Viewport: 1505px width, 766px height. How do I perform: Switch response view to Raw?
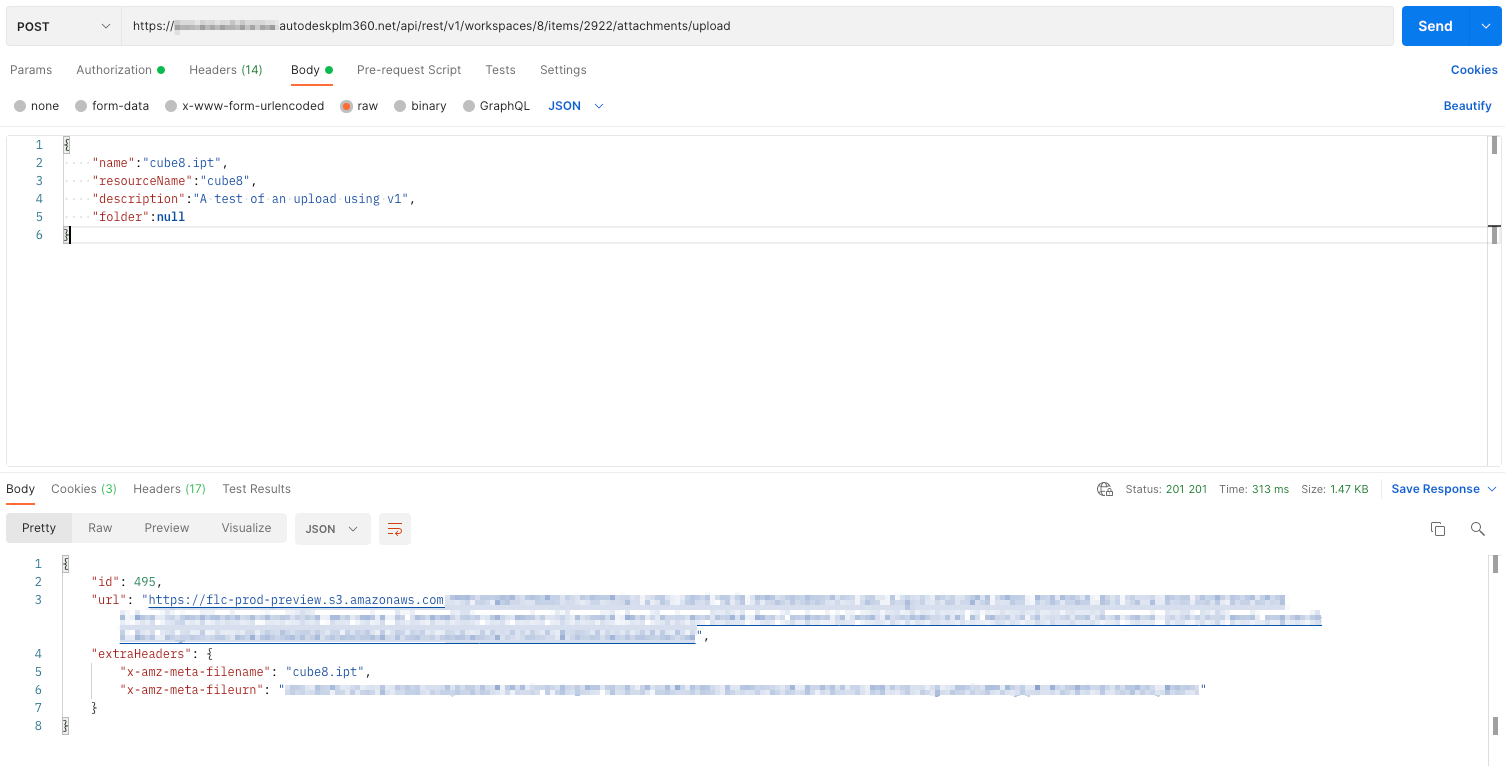100,528
